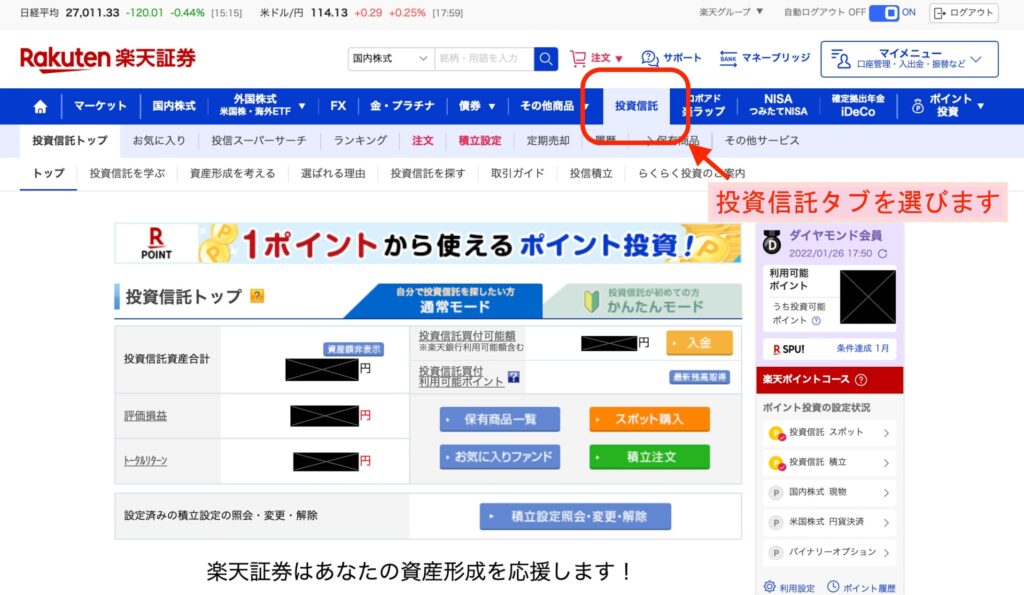The image size is (1024, 595).
Task: Go to the home icon in navigation bar
Action: pyautogui.click(x=40, y=106)
